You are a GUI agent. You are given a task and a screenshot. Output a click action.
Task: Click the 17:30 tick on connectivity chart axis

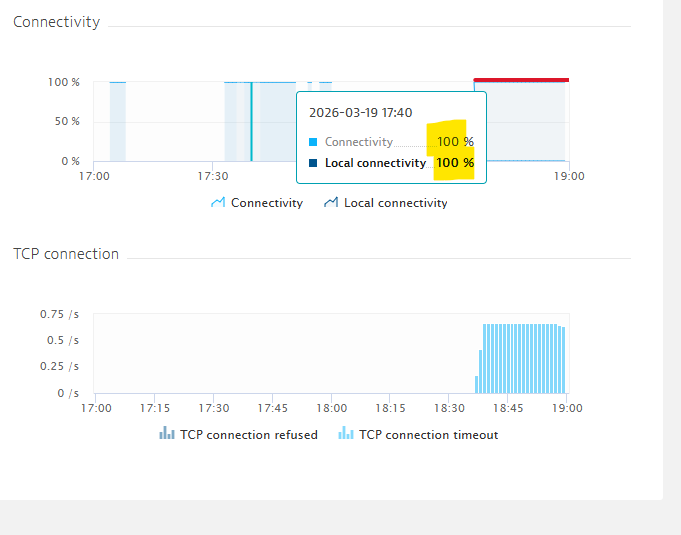(x=213, y=176)
